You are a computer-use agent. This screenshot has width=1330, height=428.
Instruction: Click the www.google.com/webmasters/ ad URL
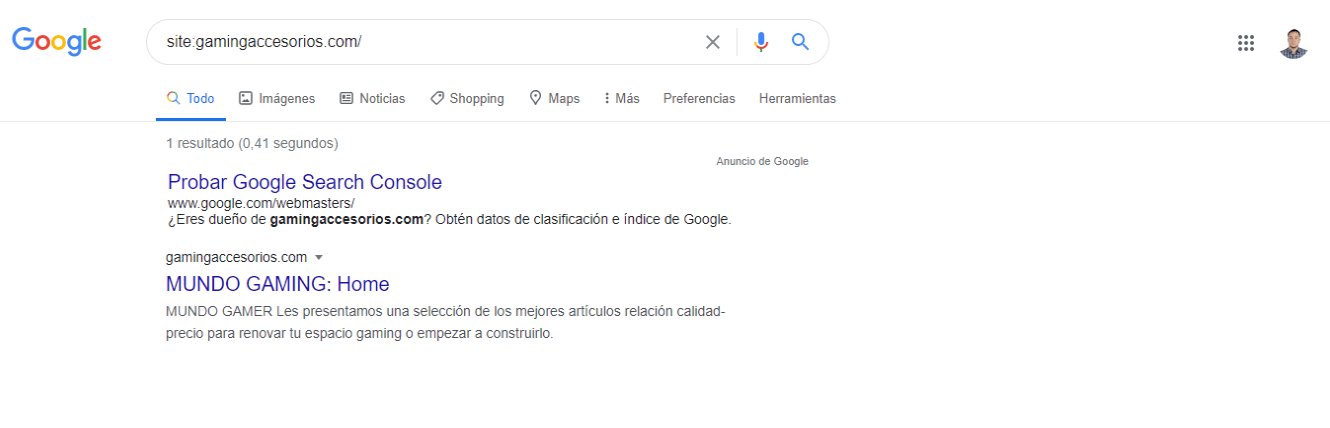pyautogui.click(x=261, y=203)
